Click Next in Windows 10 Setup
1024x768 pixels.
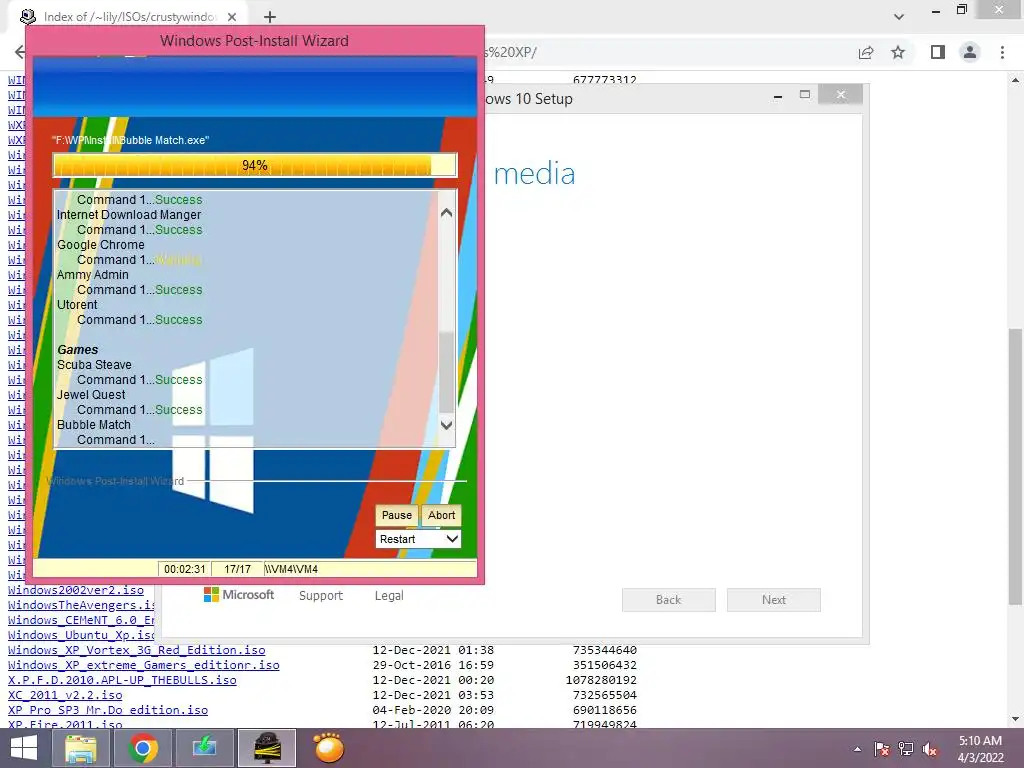pyautogui.click(x=773, y=600)
